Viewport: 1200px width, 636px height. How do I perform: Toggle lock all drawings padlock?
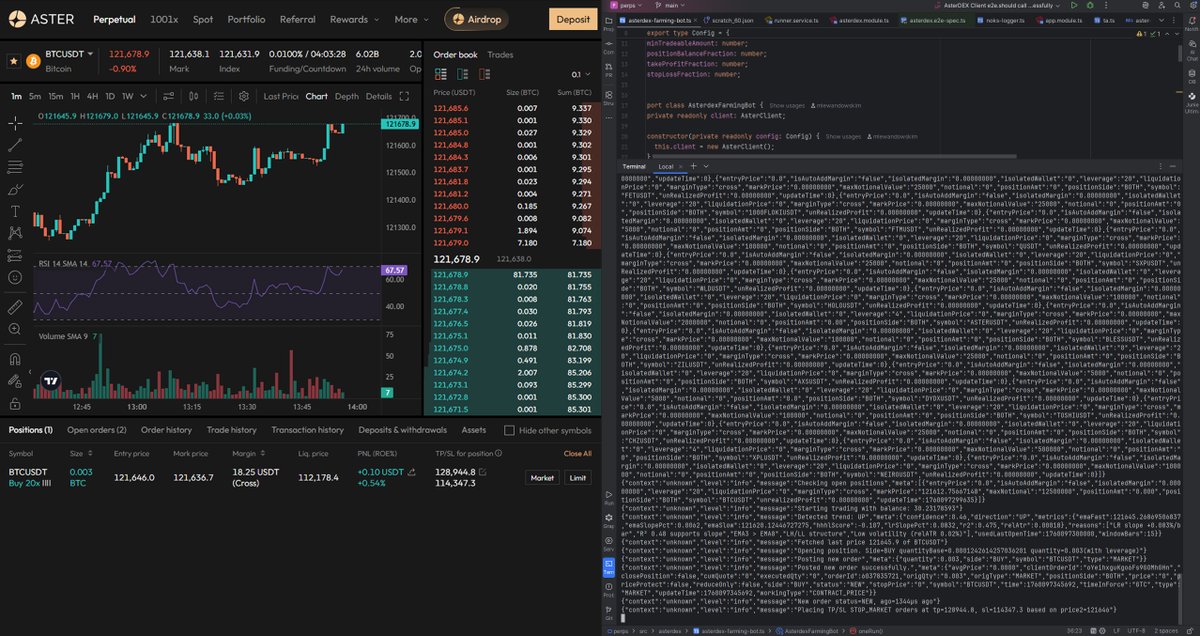coord(14,403)
